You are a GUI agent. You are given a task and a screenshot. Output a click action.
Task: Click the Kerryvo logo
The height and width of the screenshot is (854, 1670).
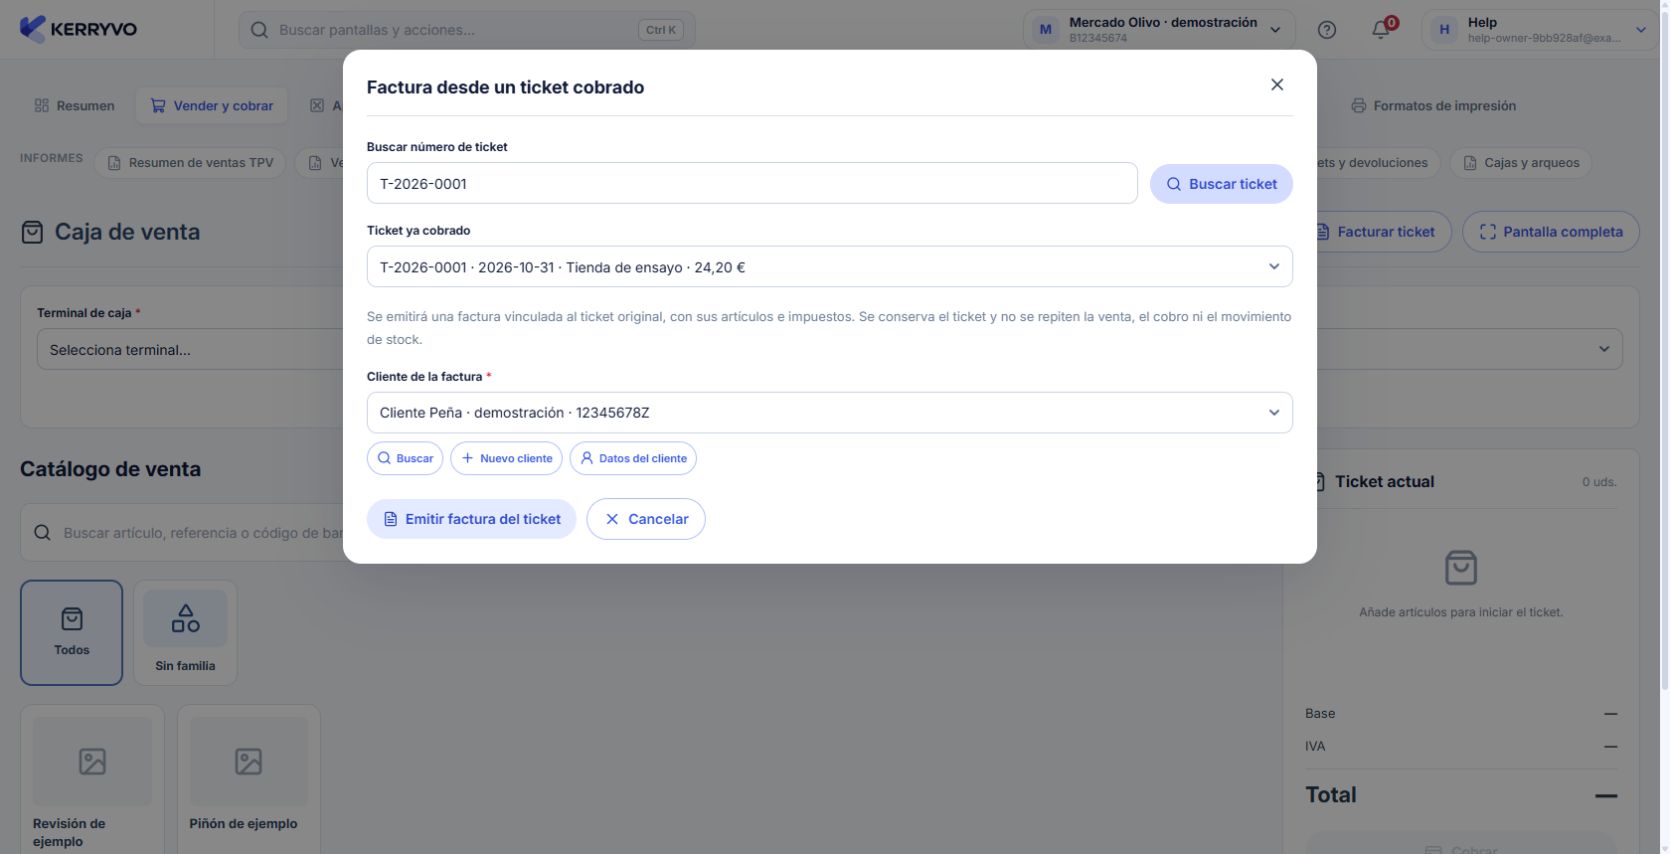click(78, 29)
